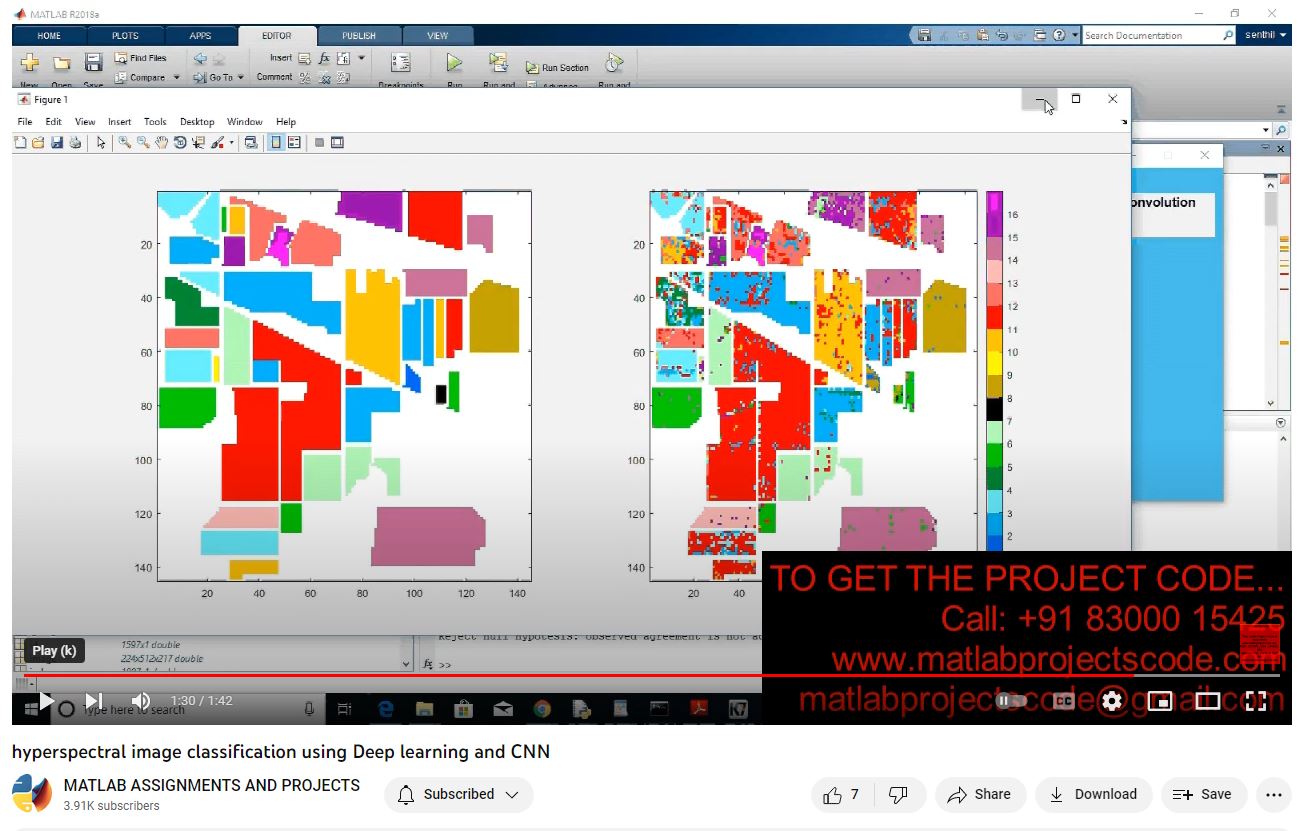The image size is (1304, 831).
Task: Mute the video volume
Action: point(141,701)
